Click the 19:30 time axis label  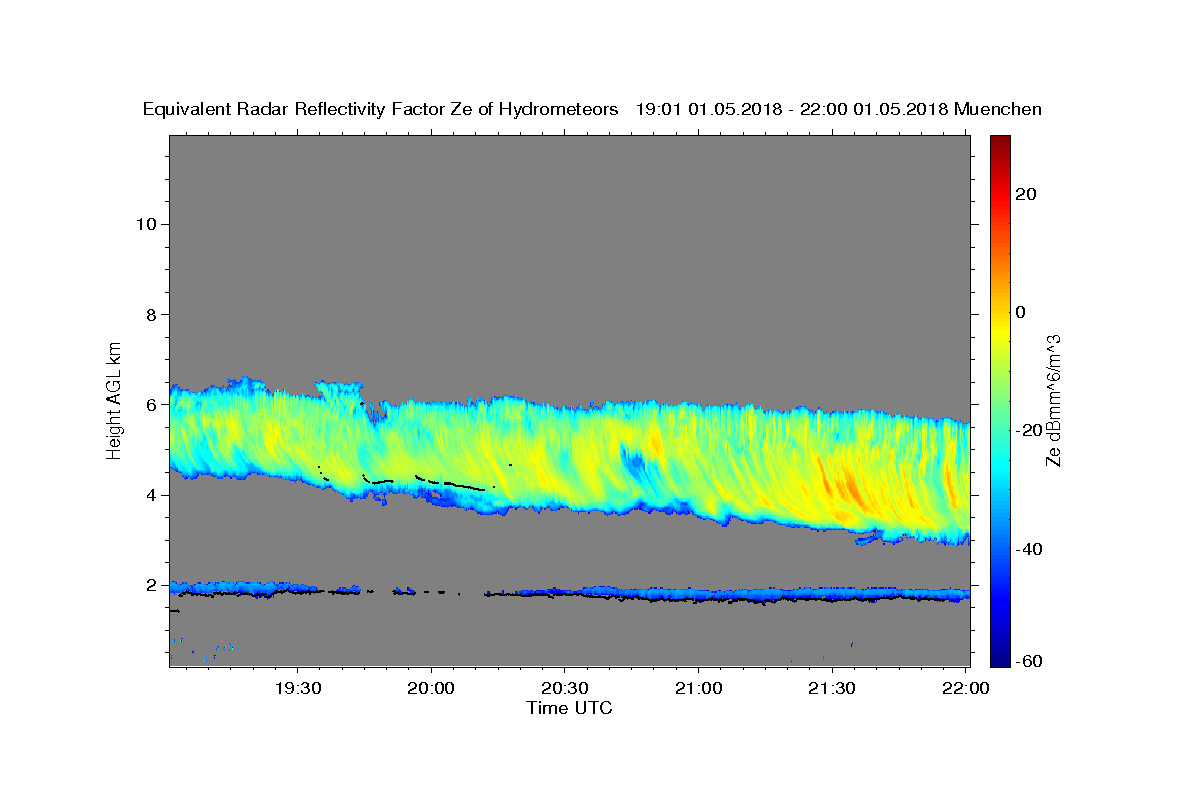point(298,689)
